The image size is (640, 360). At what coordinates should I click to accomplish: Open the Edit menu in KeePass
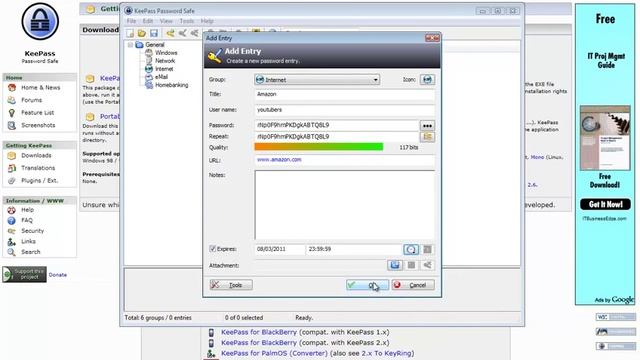coord(147,21)
